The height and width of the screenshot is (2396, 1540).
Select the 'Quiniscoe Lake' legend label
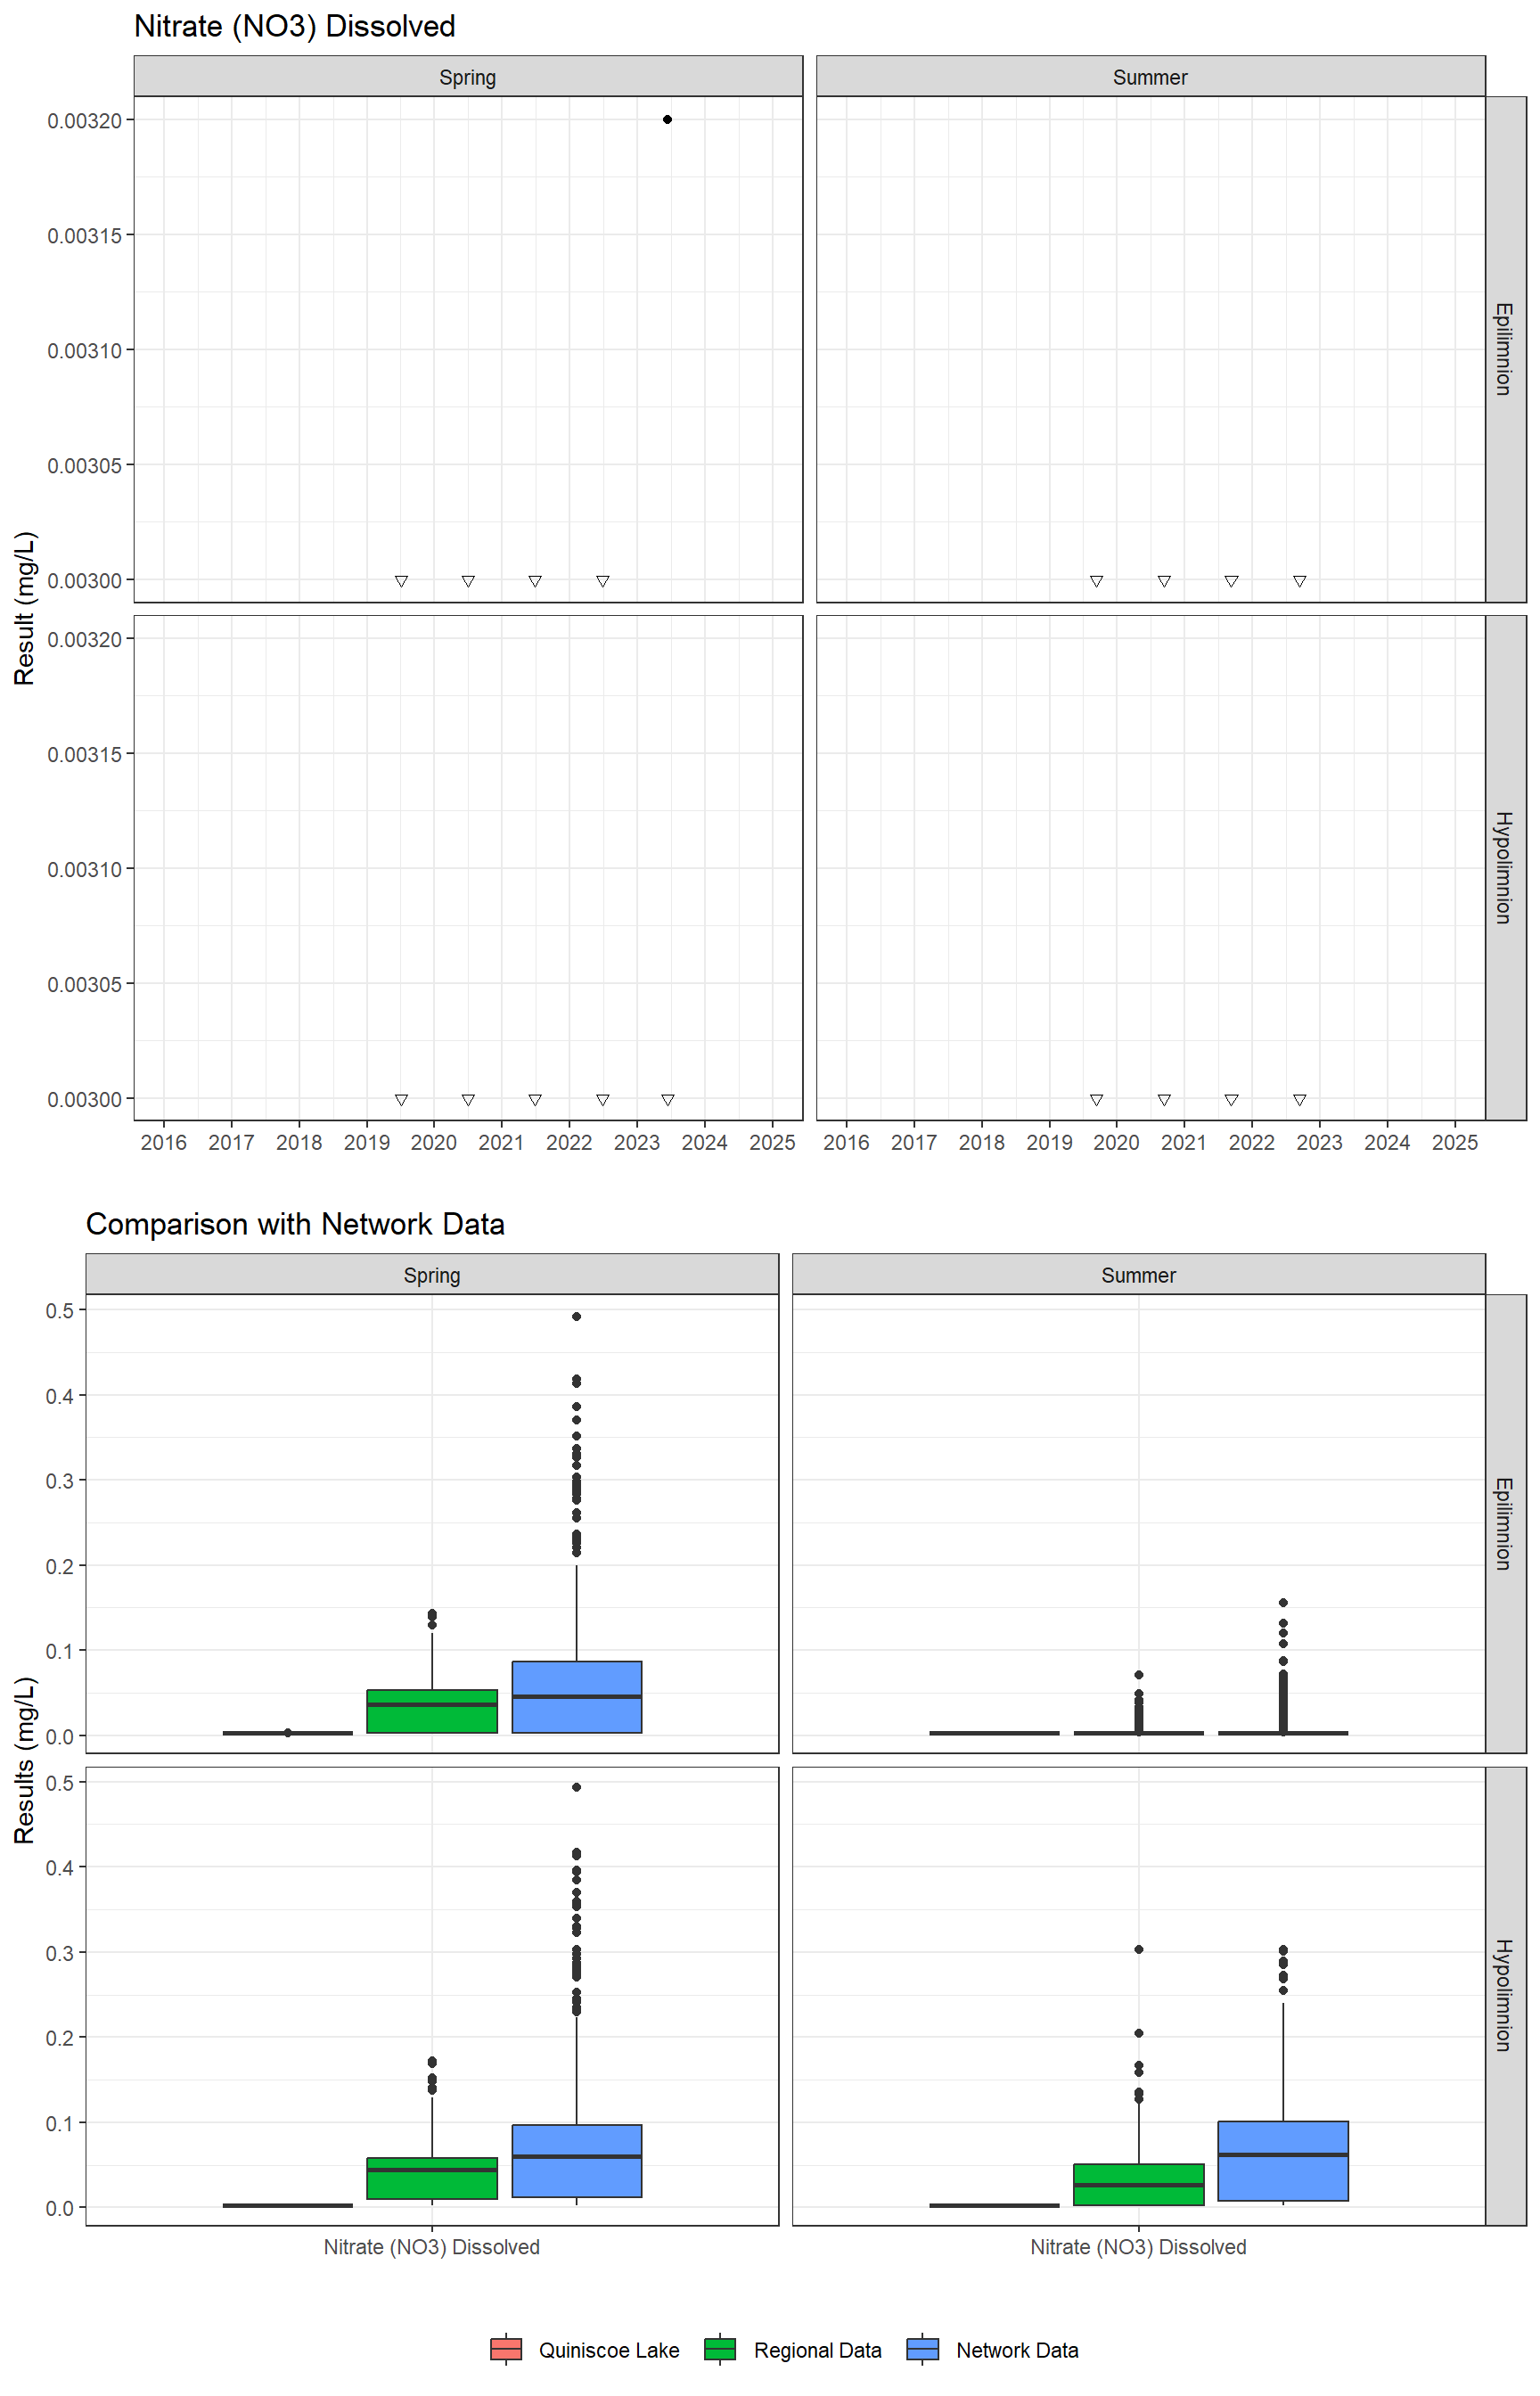point(609,2350)
